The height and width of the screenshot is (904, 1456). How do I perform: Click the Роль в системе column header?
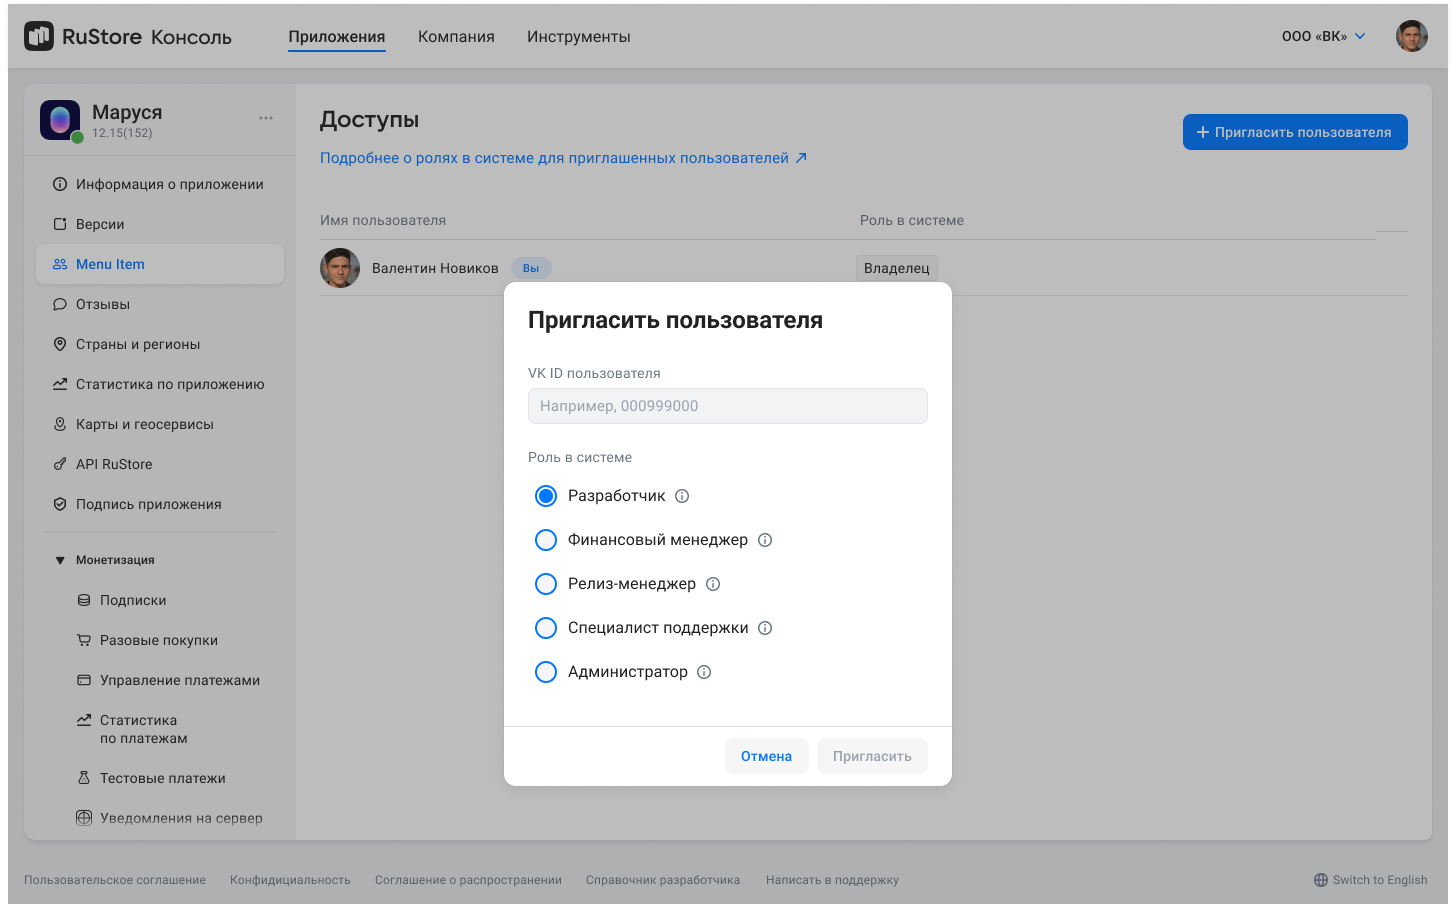click(x=912, y=220)
